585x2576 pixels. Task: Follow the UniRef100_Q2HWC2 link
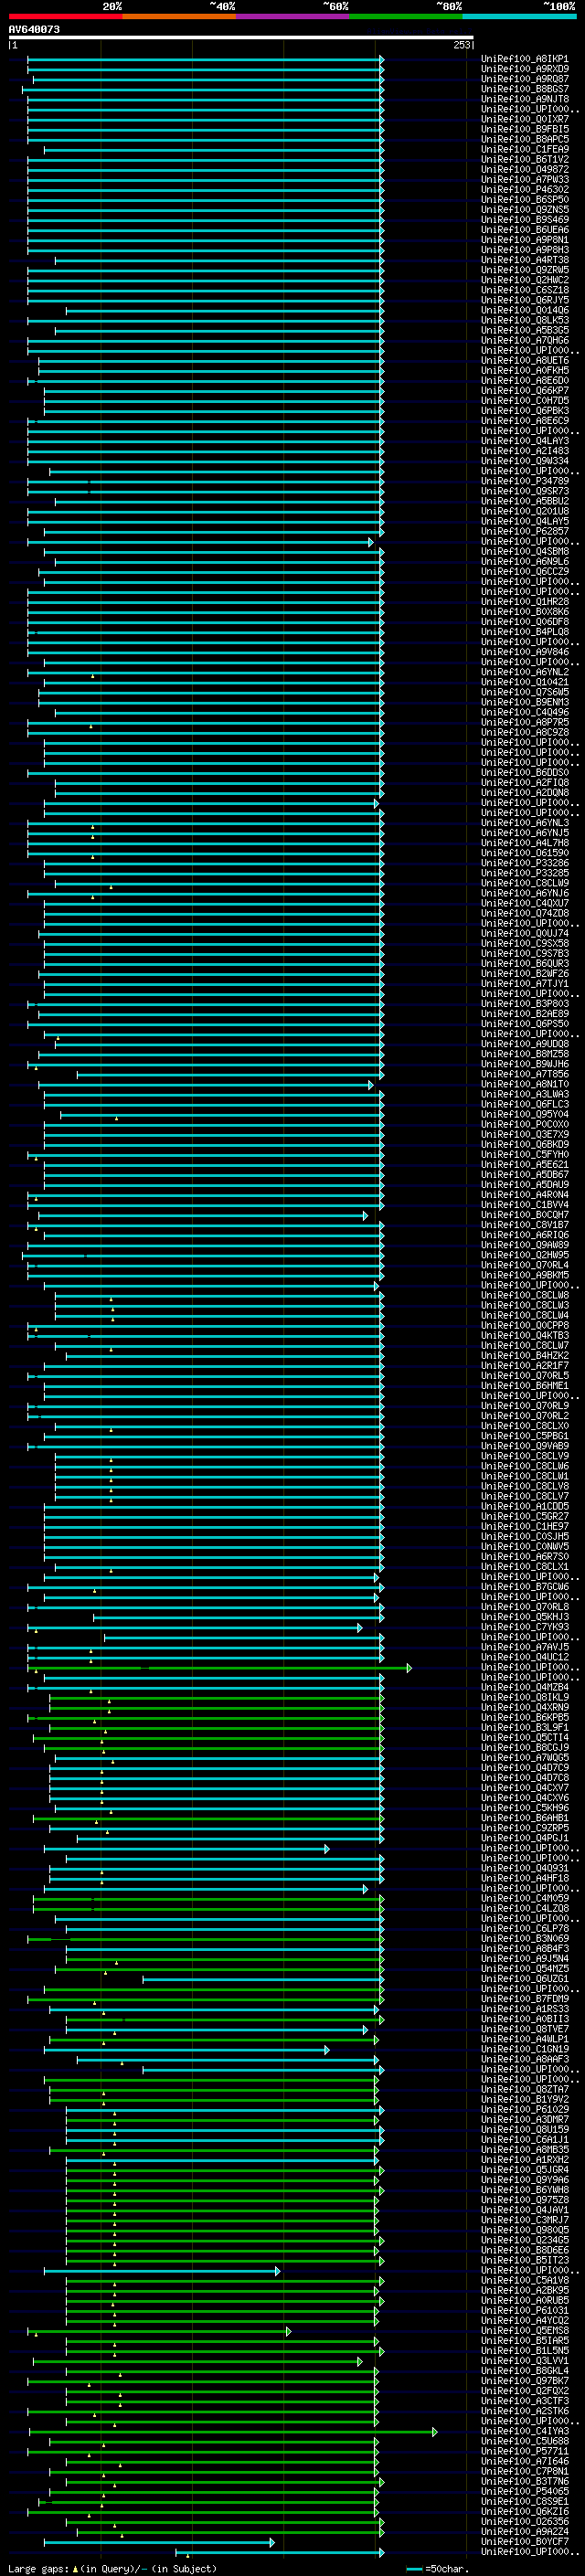pyautogui.click(x=525, y=280)
